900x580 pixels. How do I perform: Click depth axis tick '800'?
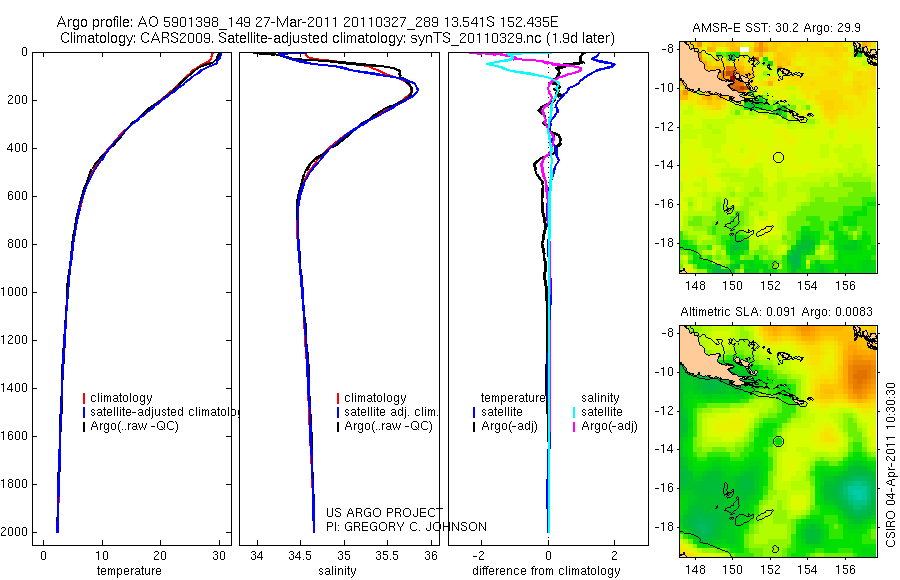click(16, 244)
